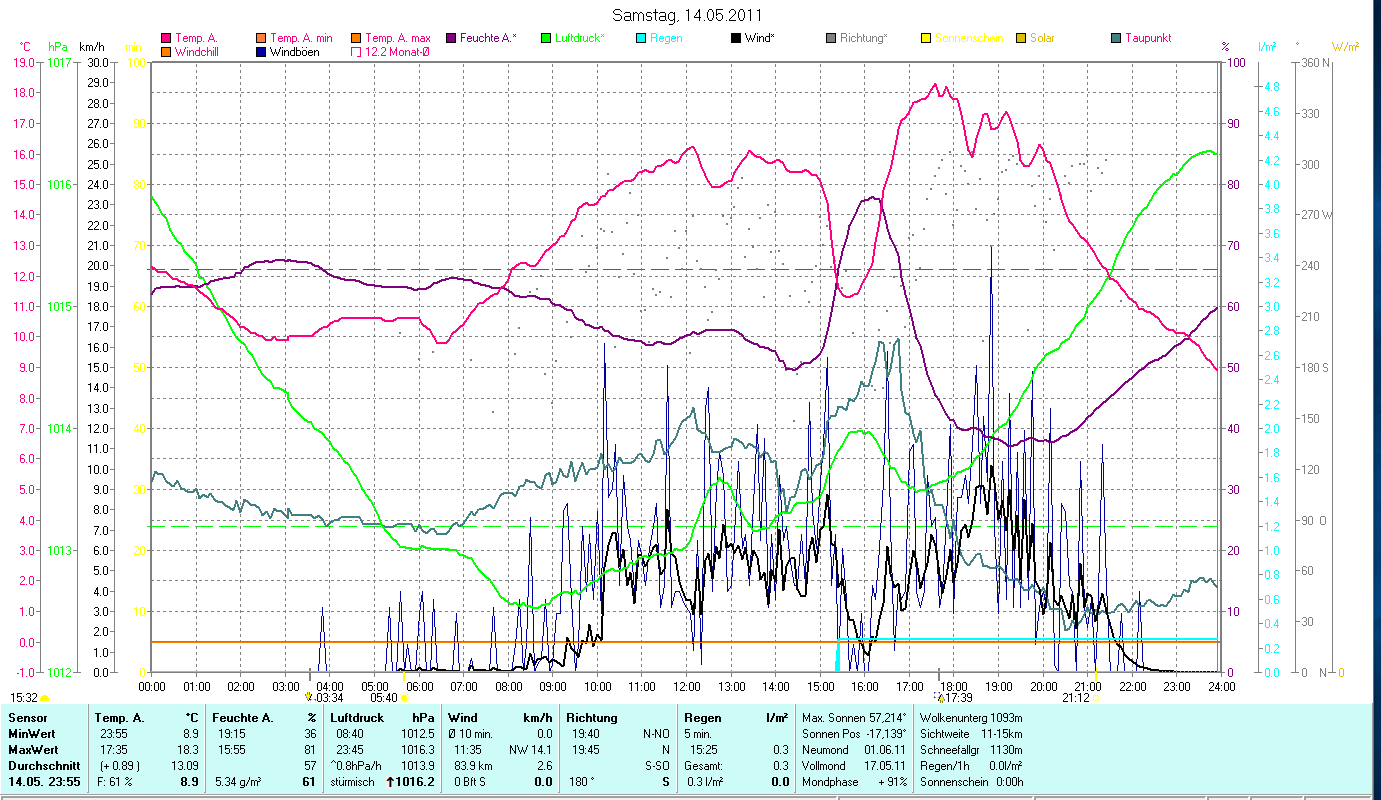Click the cyan Regen legend icon
Viewport: 1381px width, 800px height.
click(x=641, y=38)
